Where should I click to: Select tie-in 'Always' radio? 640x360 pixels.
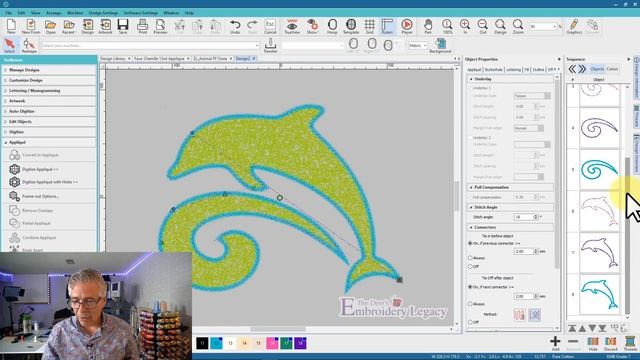[470, 258]
